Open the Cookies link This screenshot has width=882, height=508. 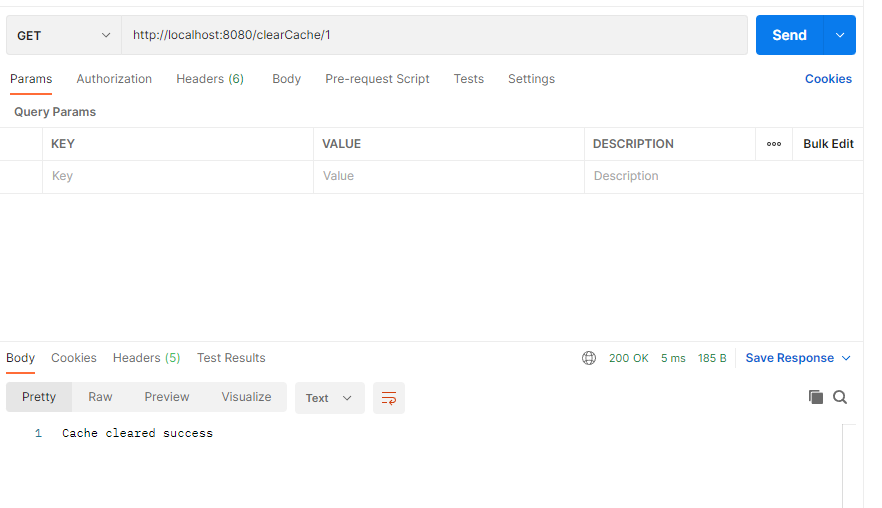tap(828, 79)
